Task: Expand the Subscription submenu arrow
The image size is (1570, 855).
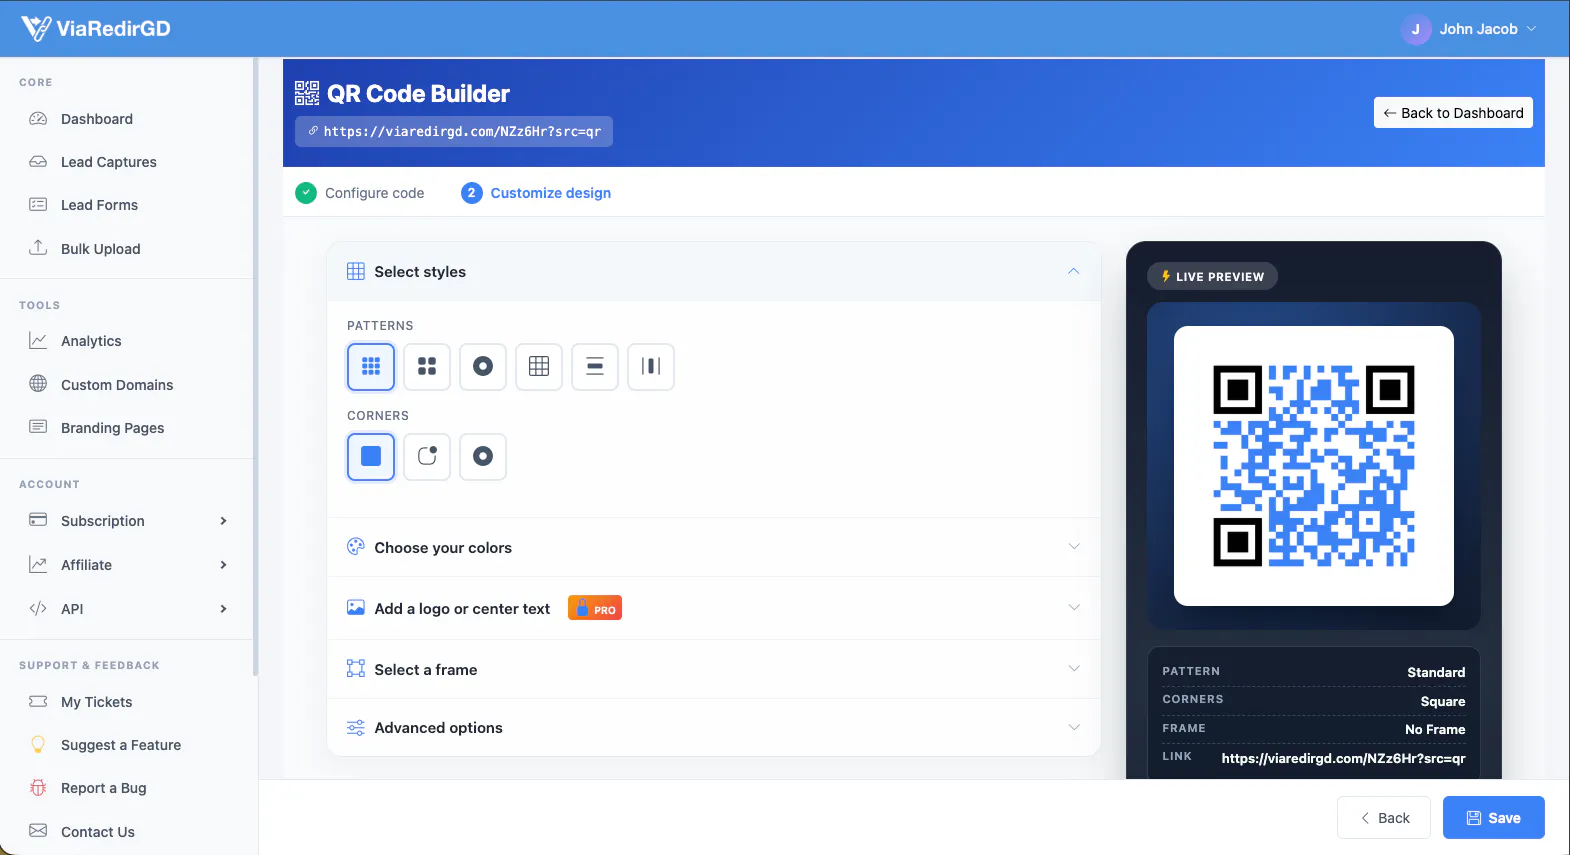Action: pyautogui.click(x=223, y=521)
